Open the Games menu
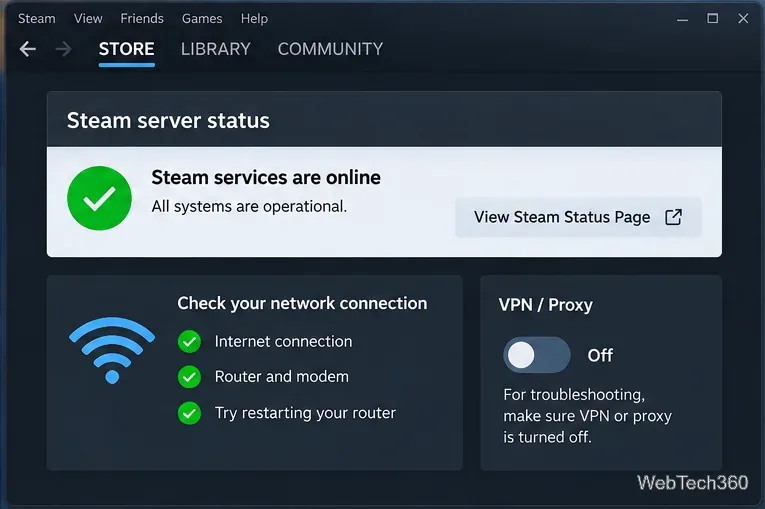The width and height of the screenshot is (765, 509). tap(202, 19)
